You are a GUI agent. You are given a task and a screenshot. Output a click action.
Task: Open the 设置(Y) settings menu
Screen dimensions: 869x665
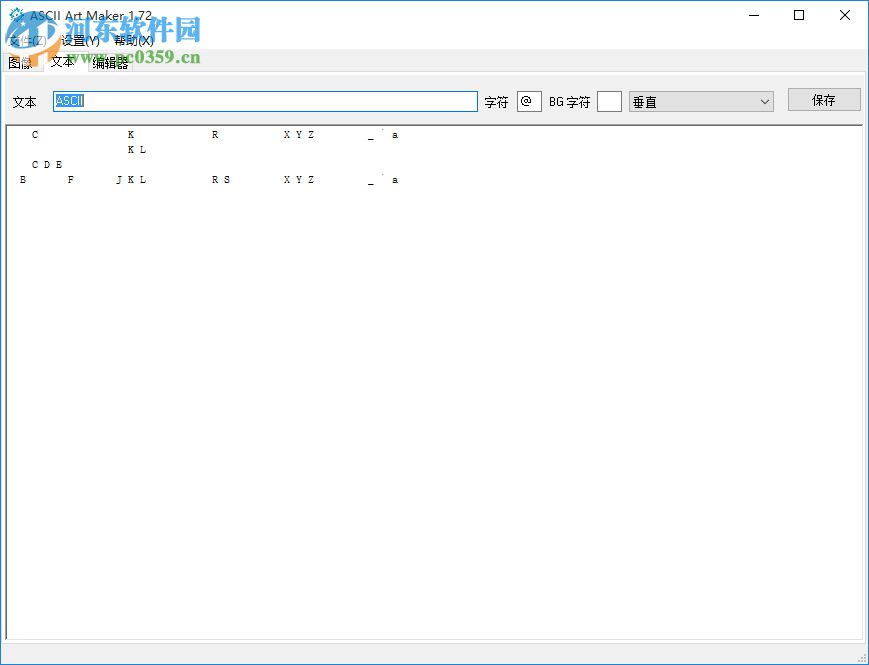pos(80,40)
